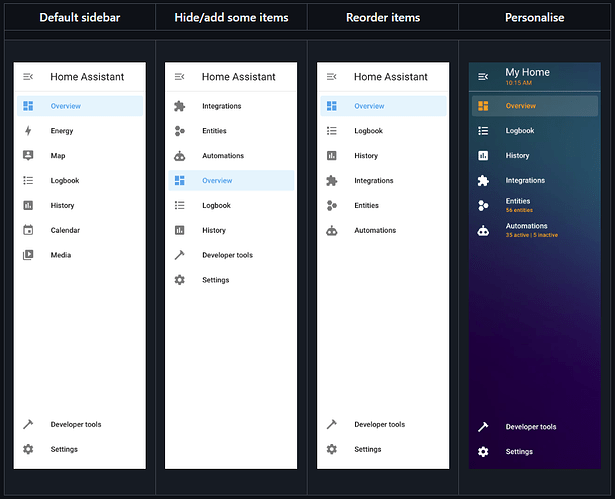
Task: Click the Calendar icon in the Default sidebar
Action: [28, 230]
